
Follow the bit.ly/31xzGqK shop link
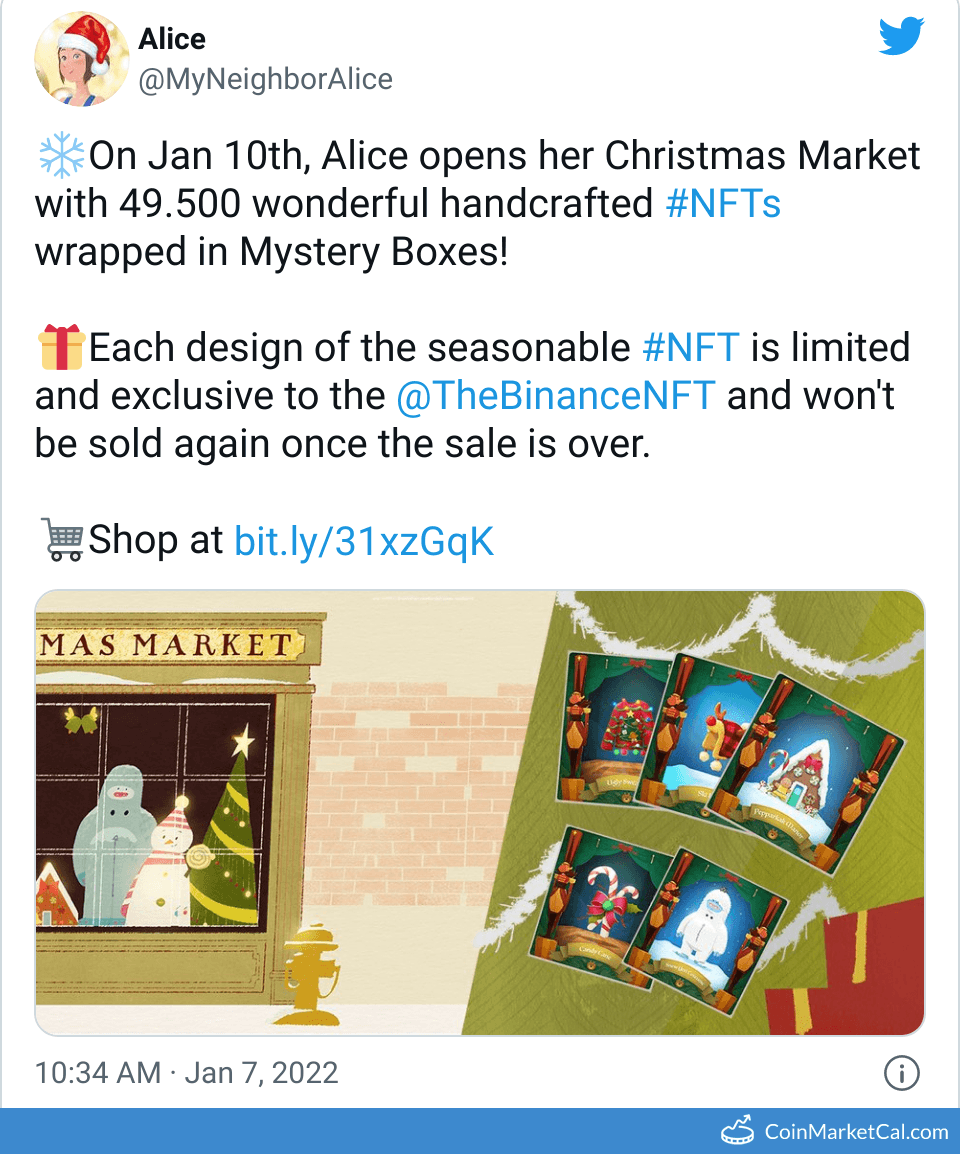tap(364, 542)
